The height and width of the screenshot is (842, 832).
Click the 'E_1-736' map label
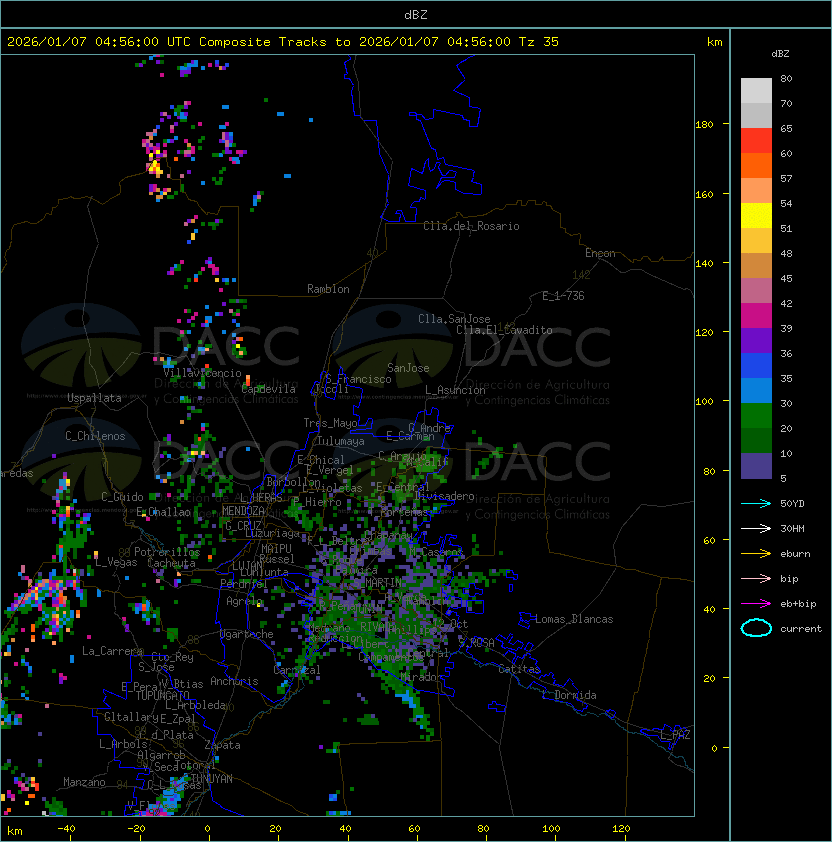click(x=563, y=296)
